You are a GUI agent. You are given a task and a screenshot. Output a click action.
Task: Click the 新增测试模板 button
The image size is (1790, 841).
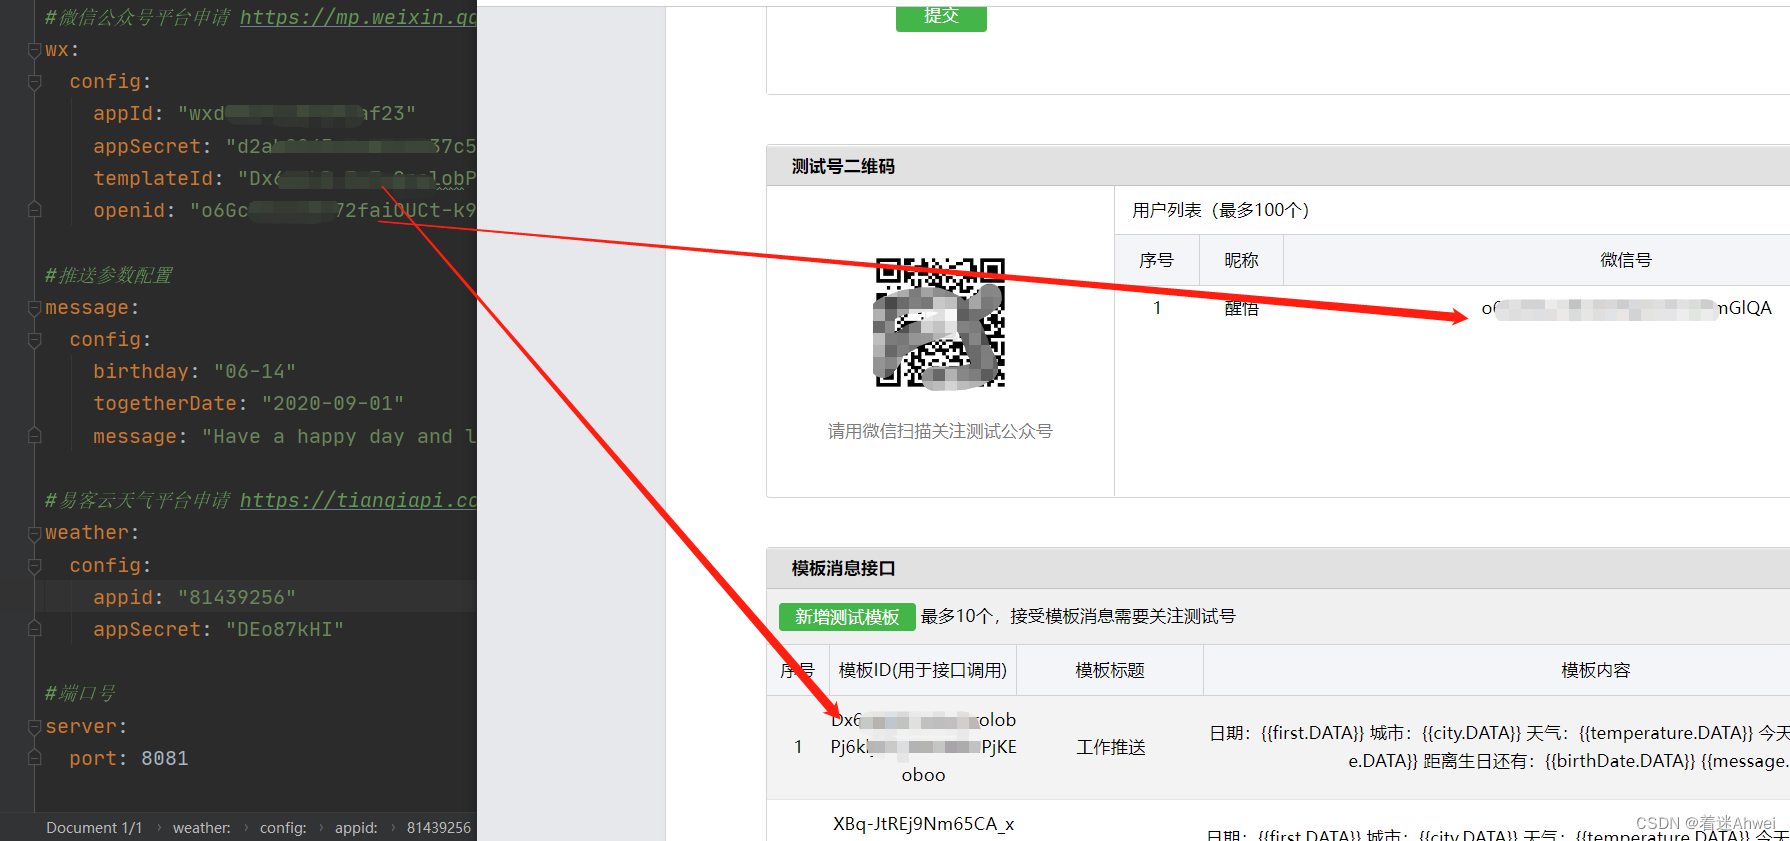click(847, 617)
